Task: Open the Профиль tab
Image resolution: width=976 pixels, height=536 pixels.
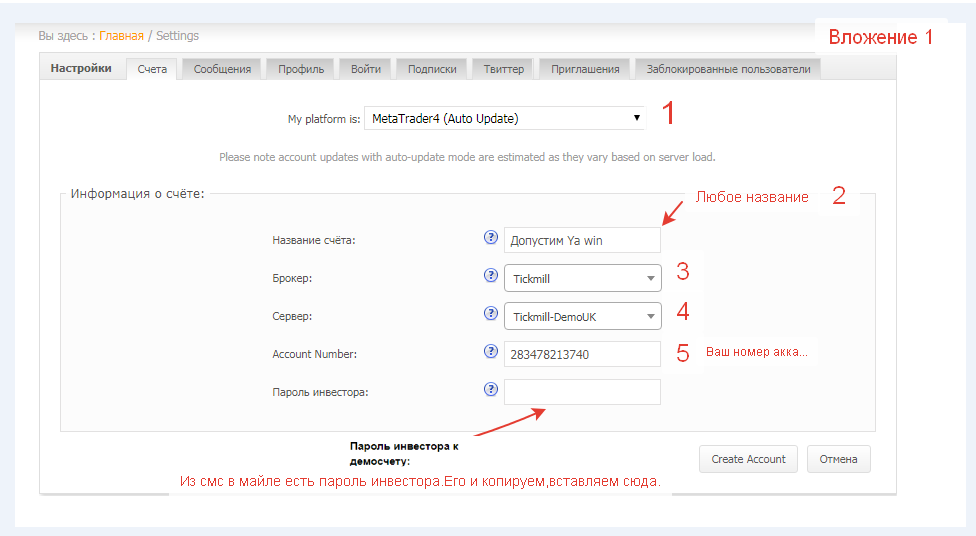Action: click(301, 69)
